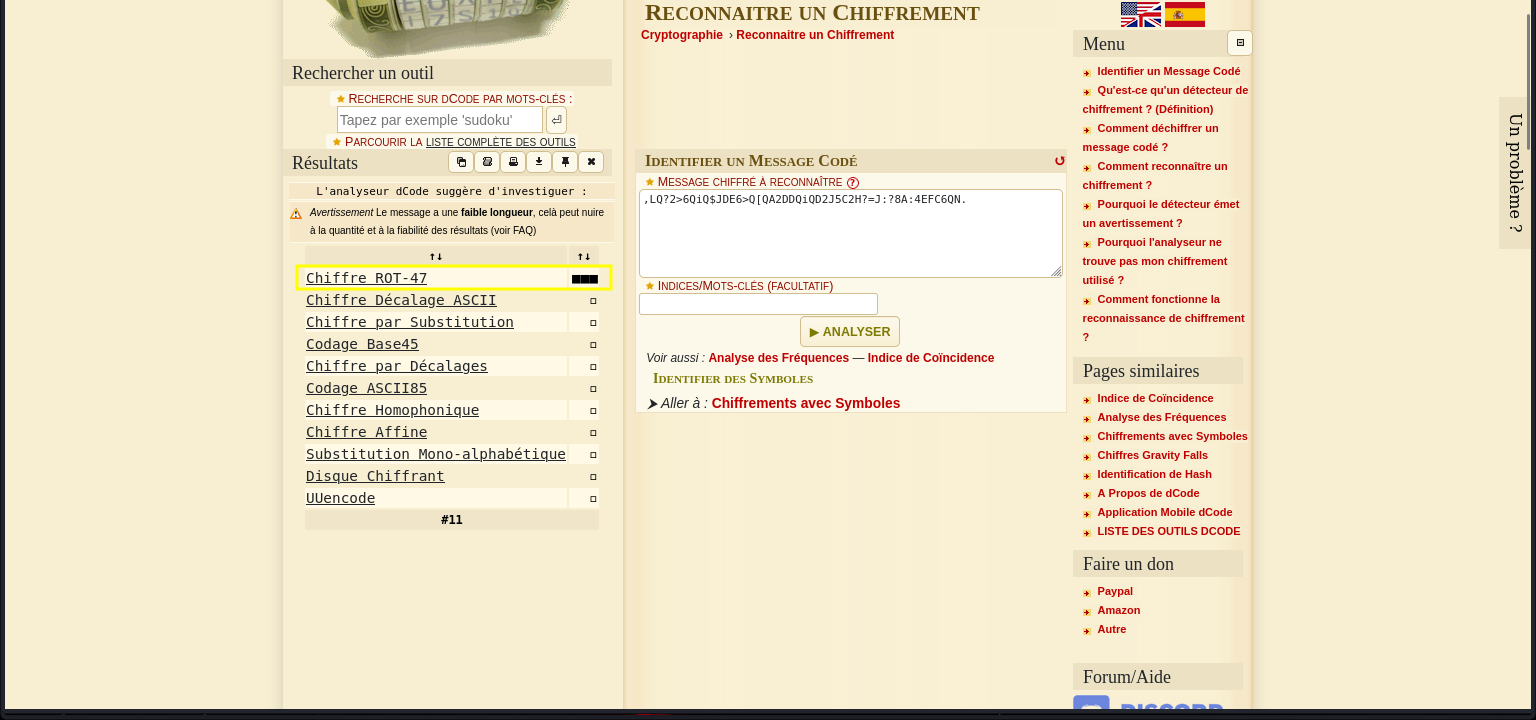Pin the results panel
The width and height of the screenshot is (1536, 720).
coord(565,162)
